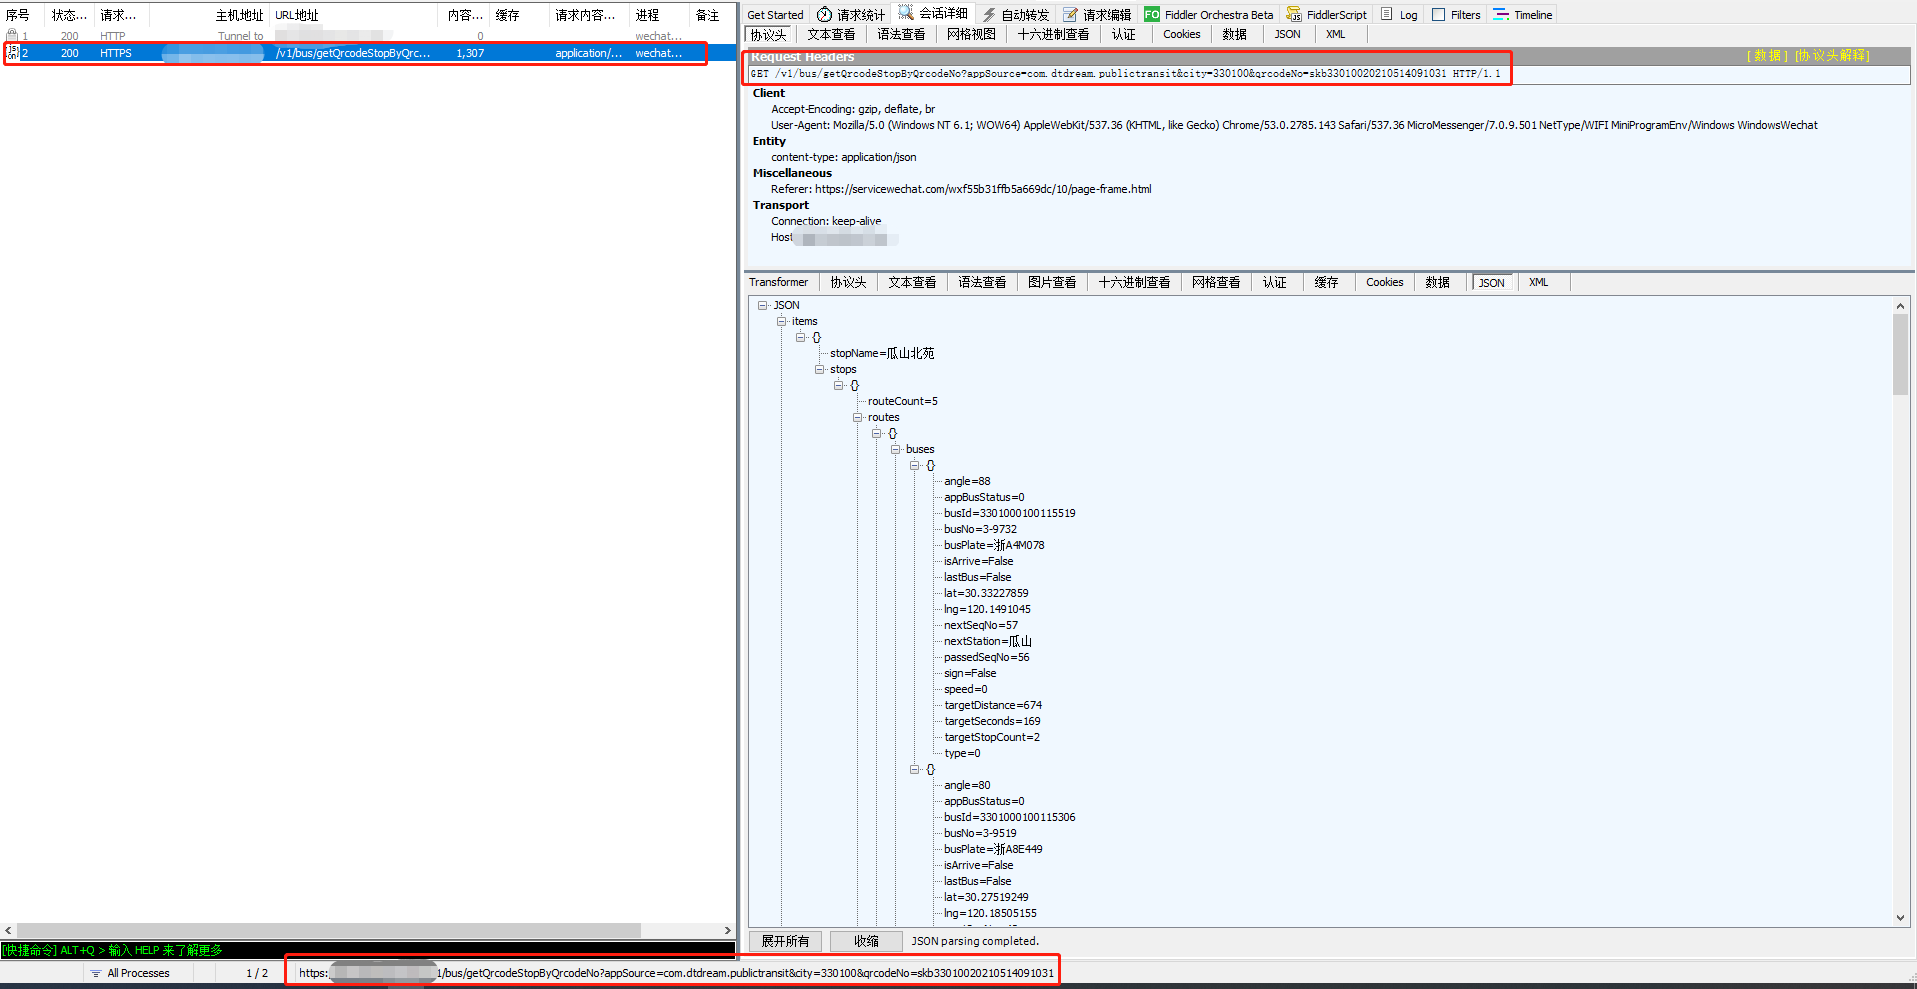
Task: Click the 展开所有 expand all button
Action: [x=785, y=941]
